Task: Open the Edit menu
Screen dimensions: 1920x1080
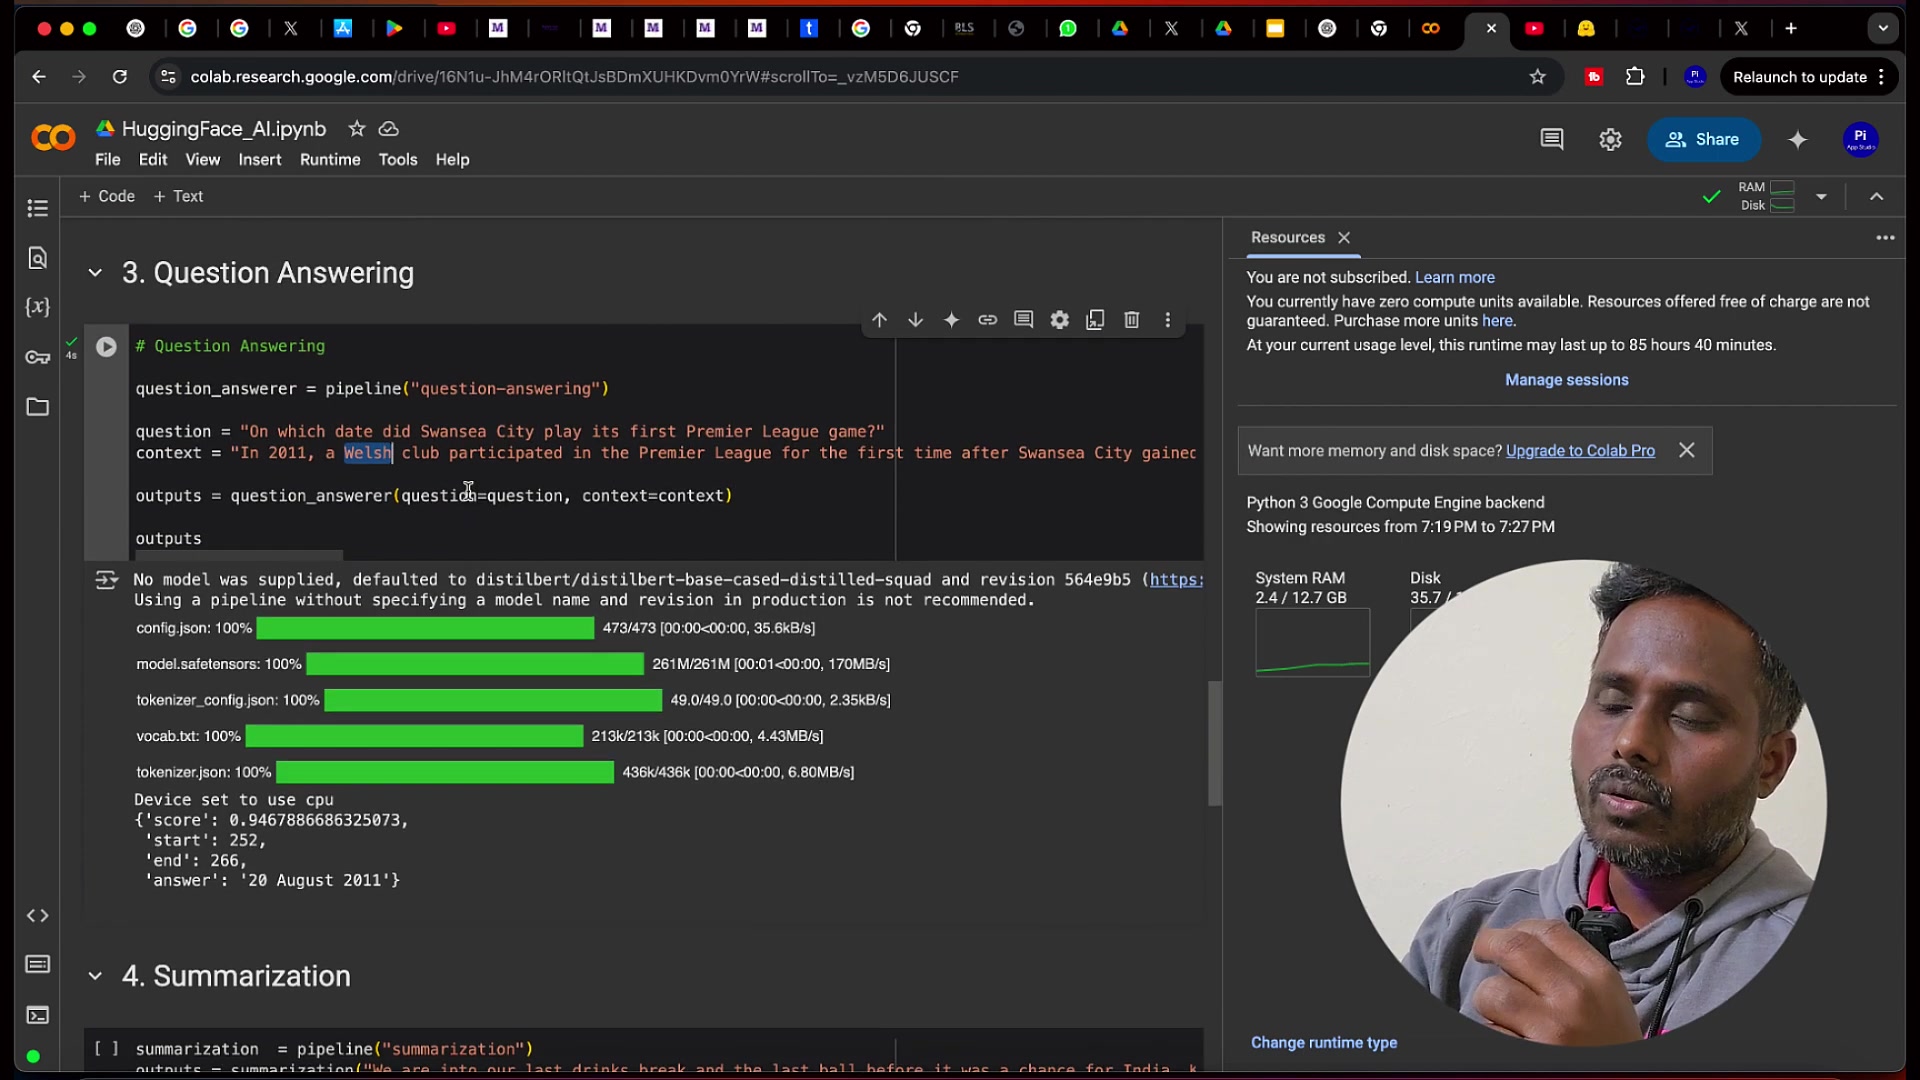Action: pos(153,160)
